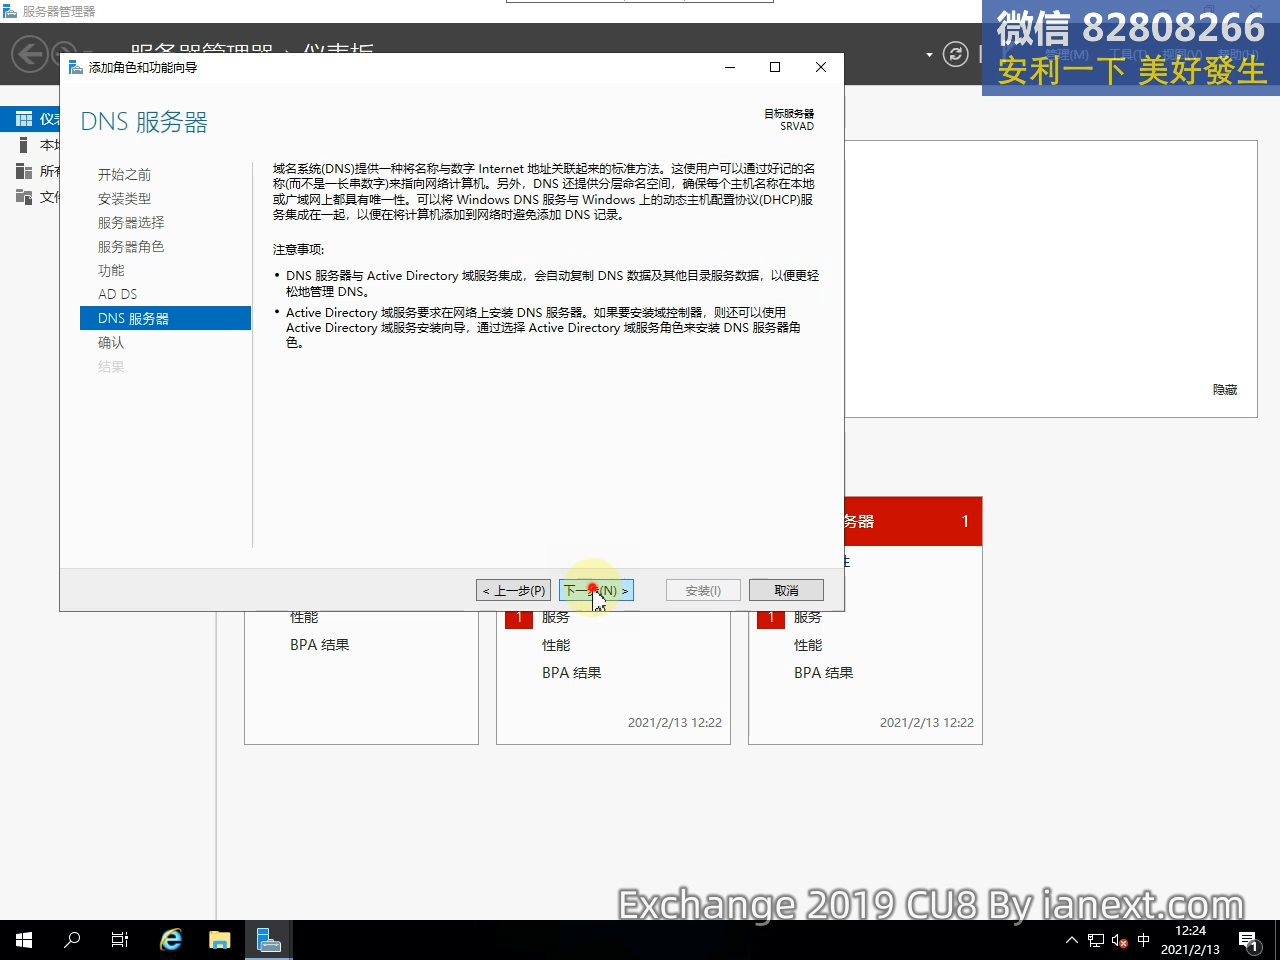
Task: Click the 服务器管理器 window title text
Action: tap(59, 11)
